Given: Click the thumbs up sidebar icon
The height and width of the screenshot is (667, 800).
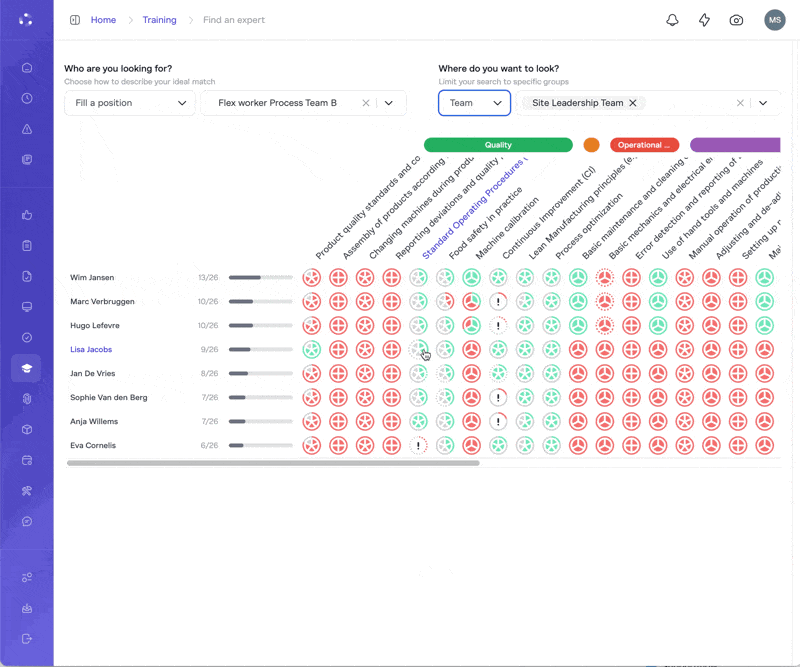Looking at the screenshot, I should click(x=27, y=215).
